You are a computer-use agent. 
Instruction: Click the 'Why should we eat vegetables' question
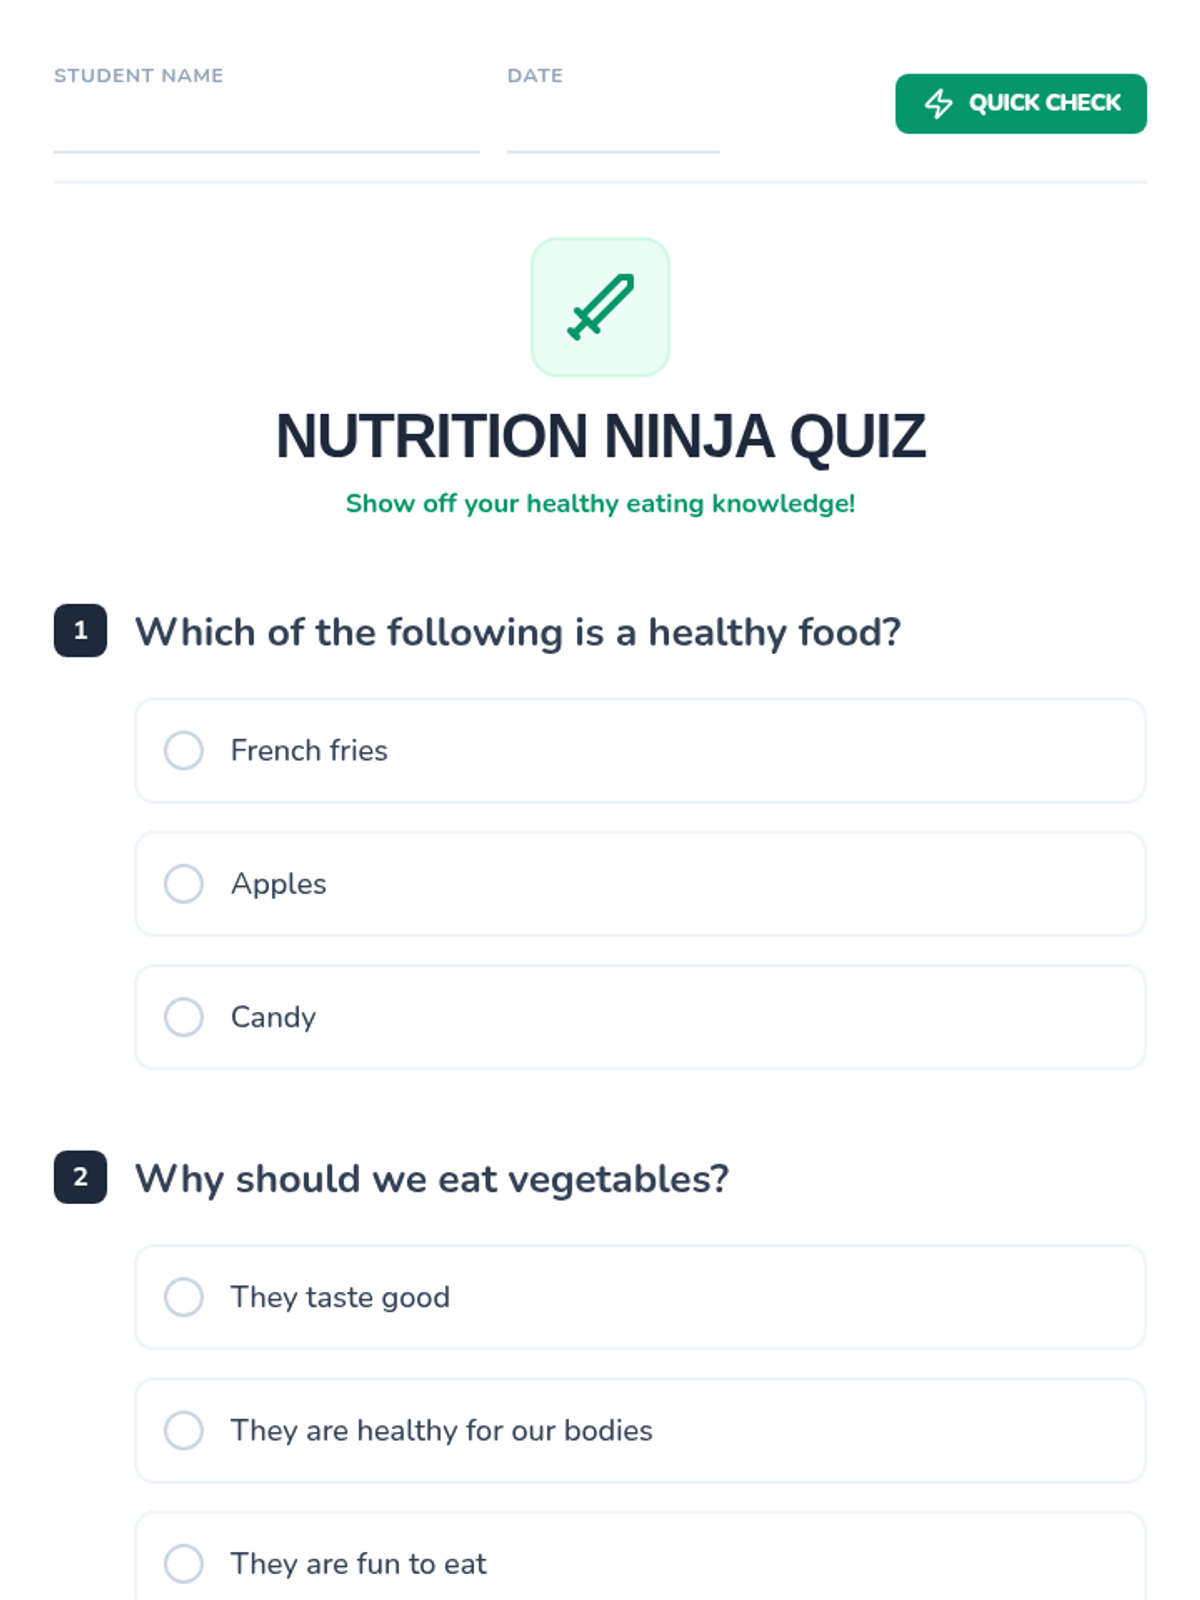432,1179
